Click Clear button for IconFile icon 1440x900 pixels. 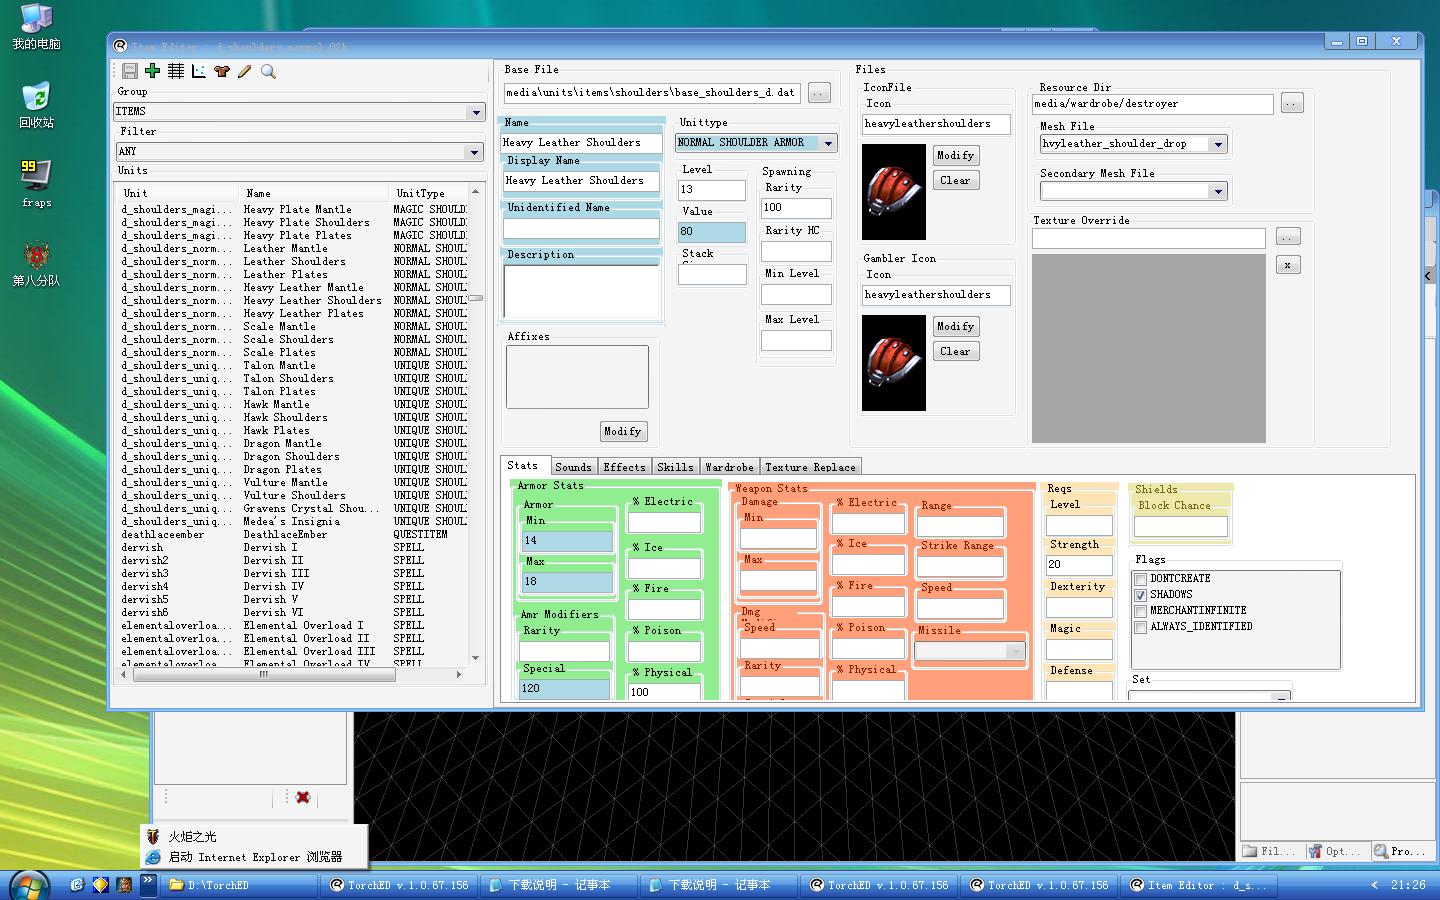pos(955,180)
